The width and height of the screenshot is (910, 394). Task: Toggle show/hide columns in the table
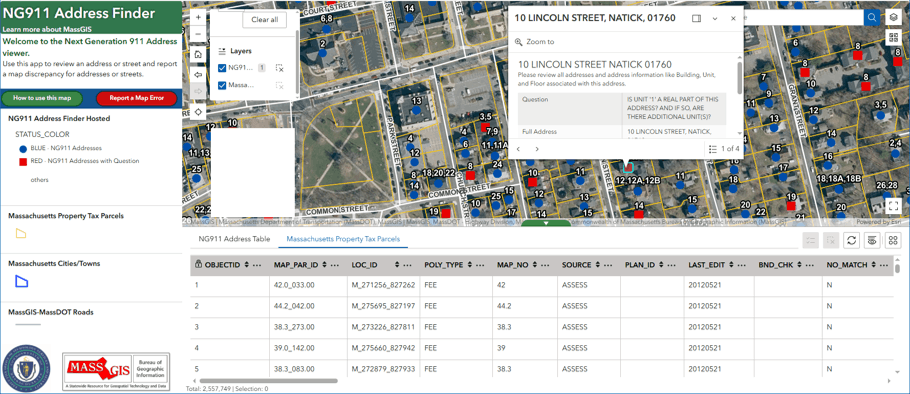tap(872, 240)
